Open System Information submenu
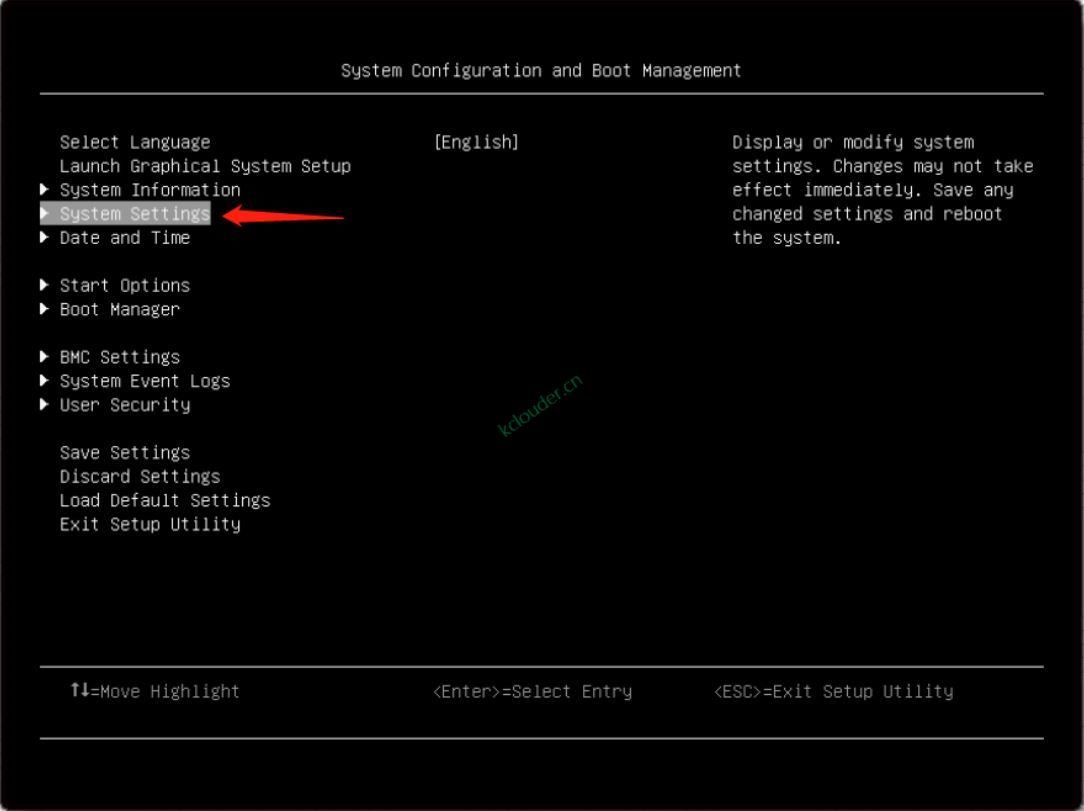1084x811 pixels. (150, 190)
